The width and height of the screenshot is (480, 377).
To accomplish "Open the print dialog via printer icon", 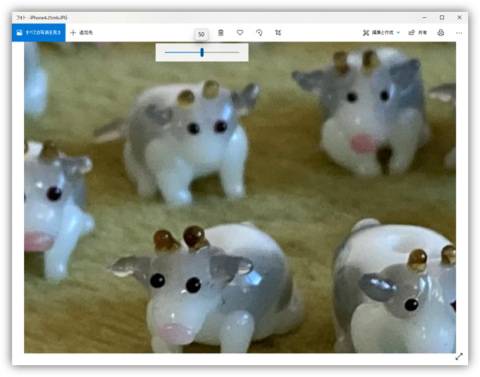I will point(441,33).
